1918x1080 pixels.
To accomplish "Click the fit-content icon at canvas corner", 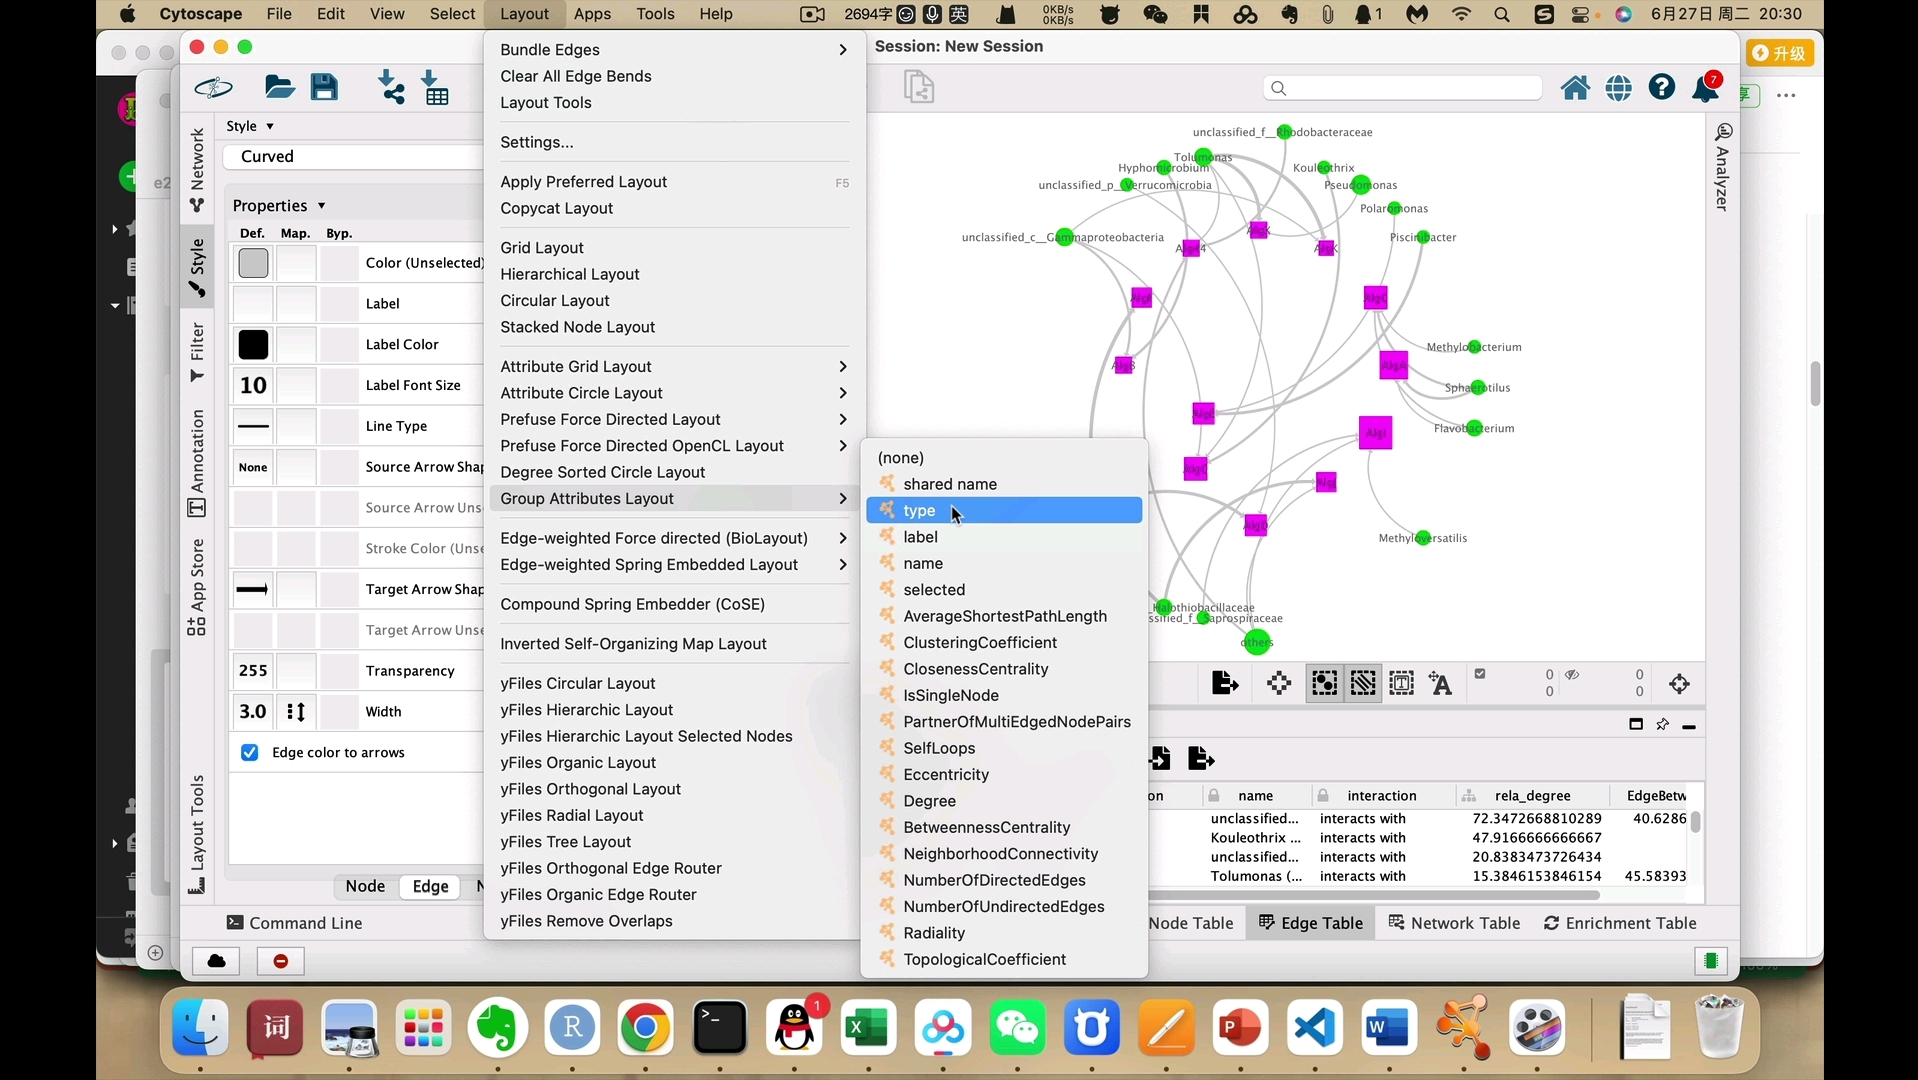I will click(1680, 684).
